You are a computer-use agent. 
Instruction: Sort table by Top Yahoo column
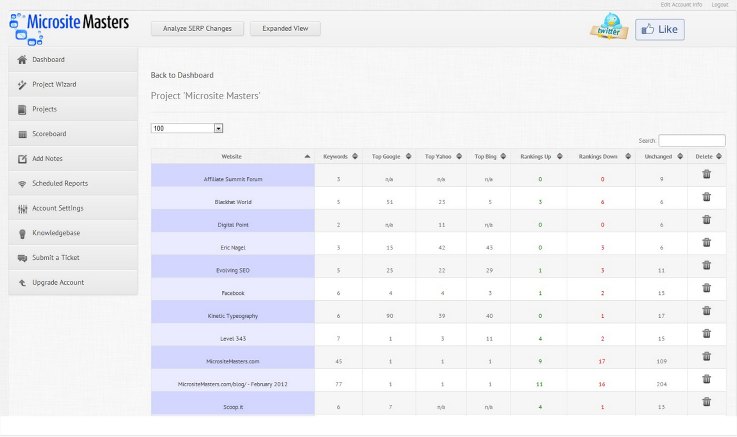point(441,156)
